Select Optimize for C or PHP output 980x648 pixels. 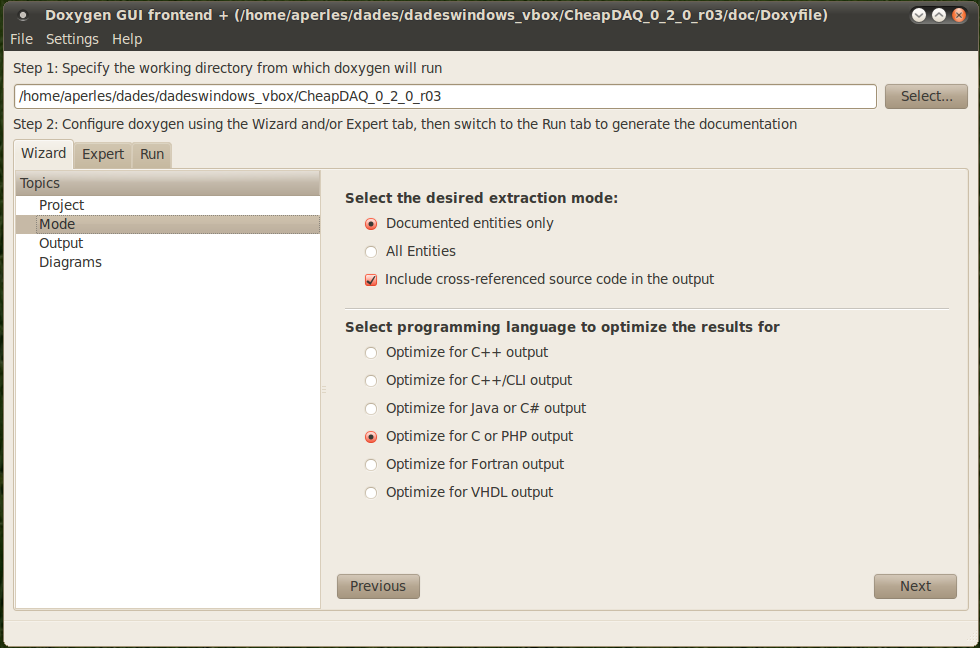(x=469, y=437)
